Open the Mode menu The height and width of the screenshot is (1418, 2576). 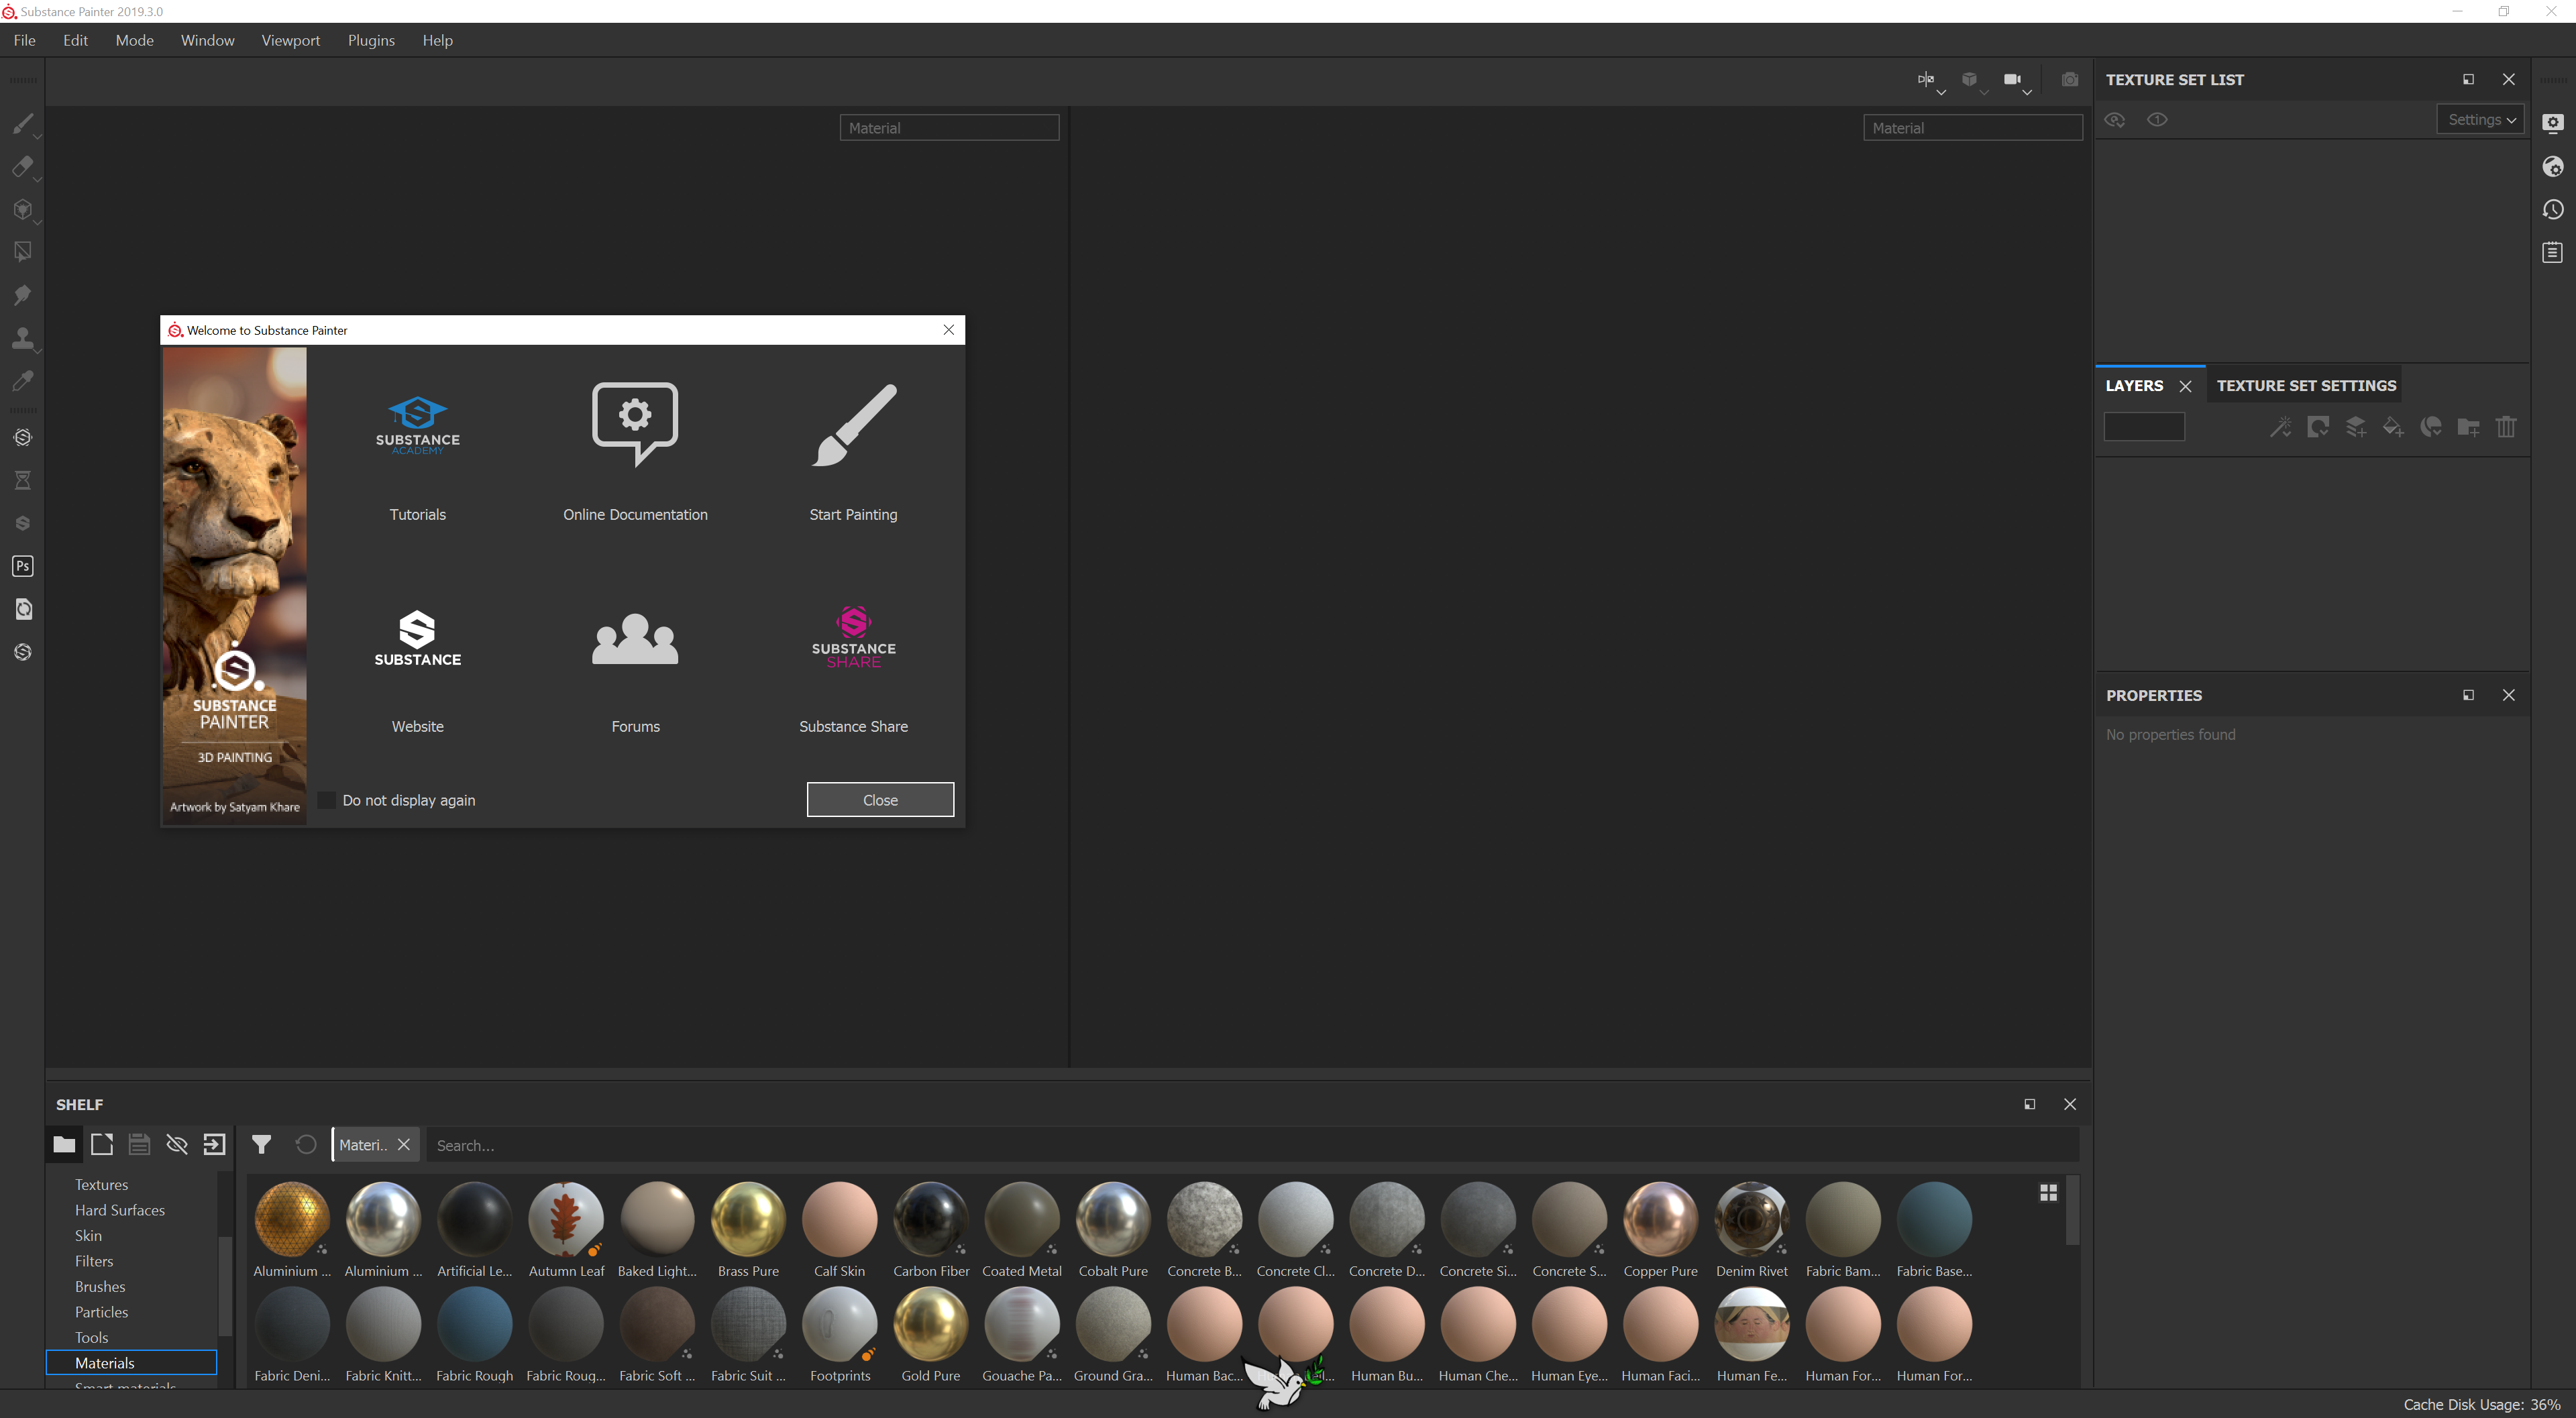(x=134, y=40)
